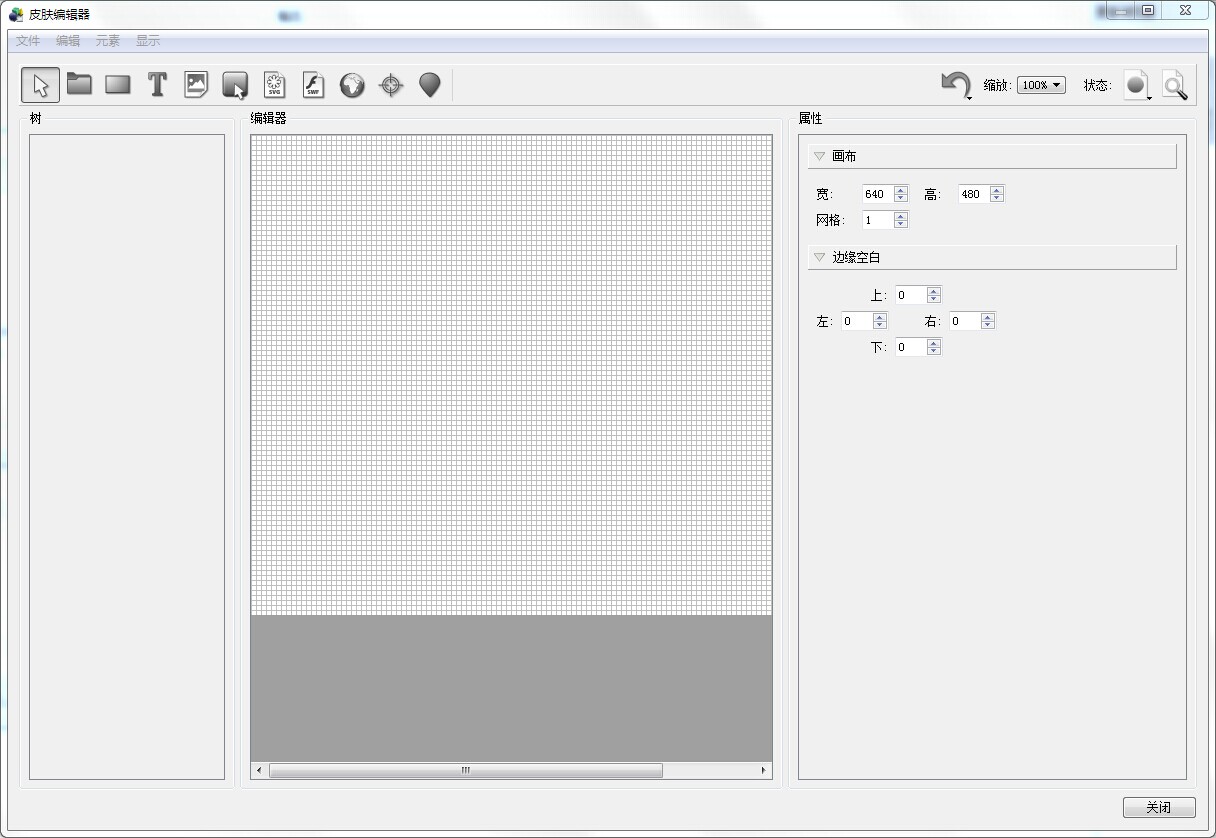Minimize the skin editor window
The image size is (1216, 838).
[x=1121, y=10]
